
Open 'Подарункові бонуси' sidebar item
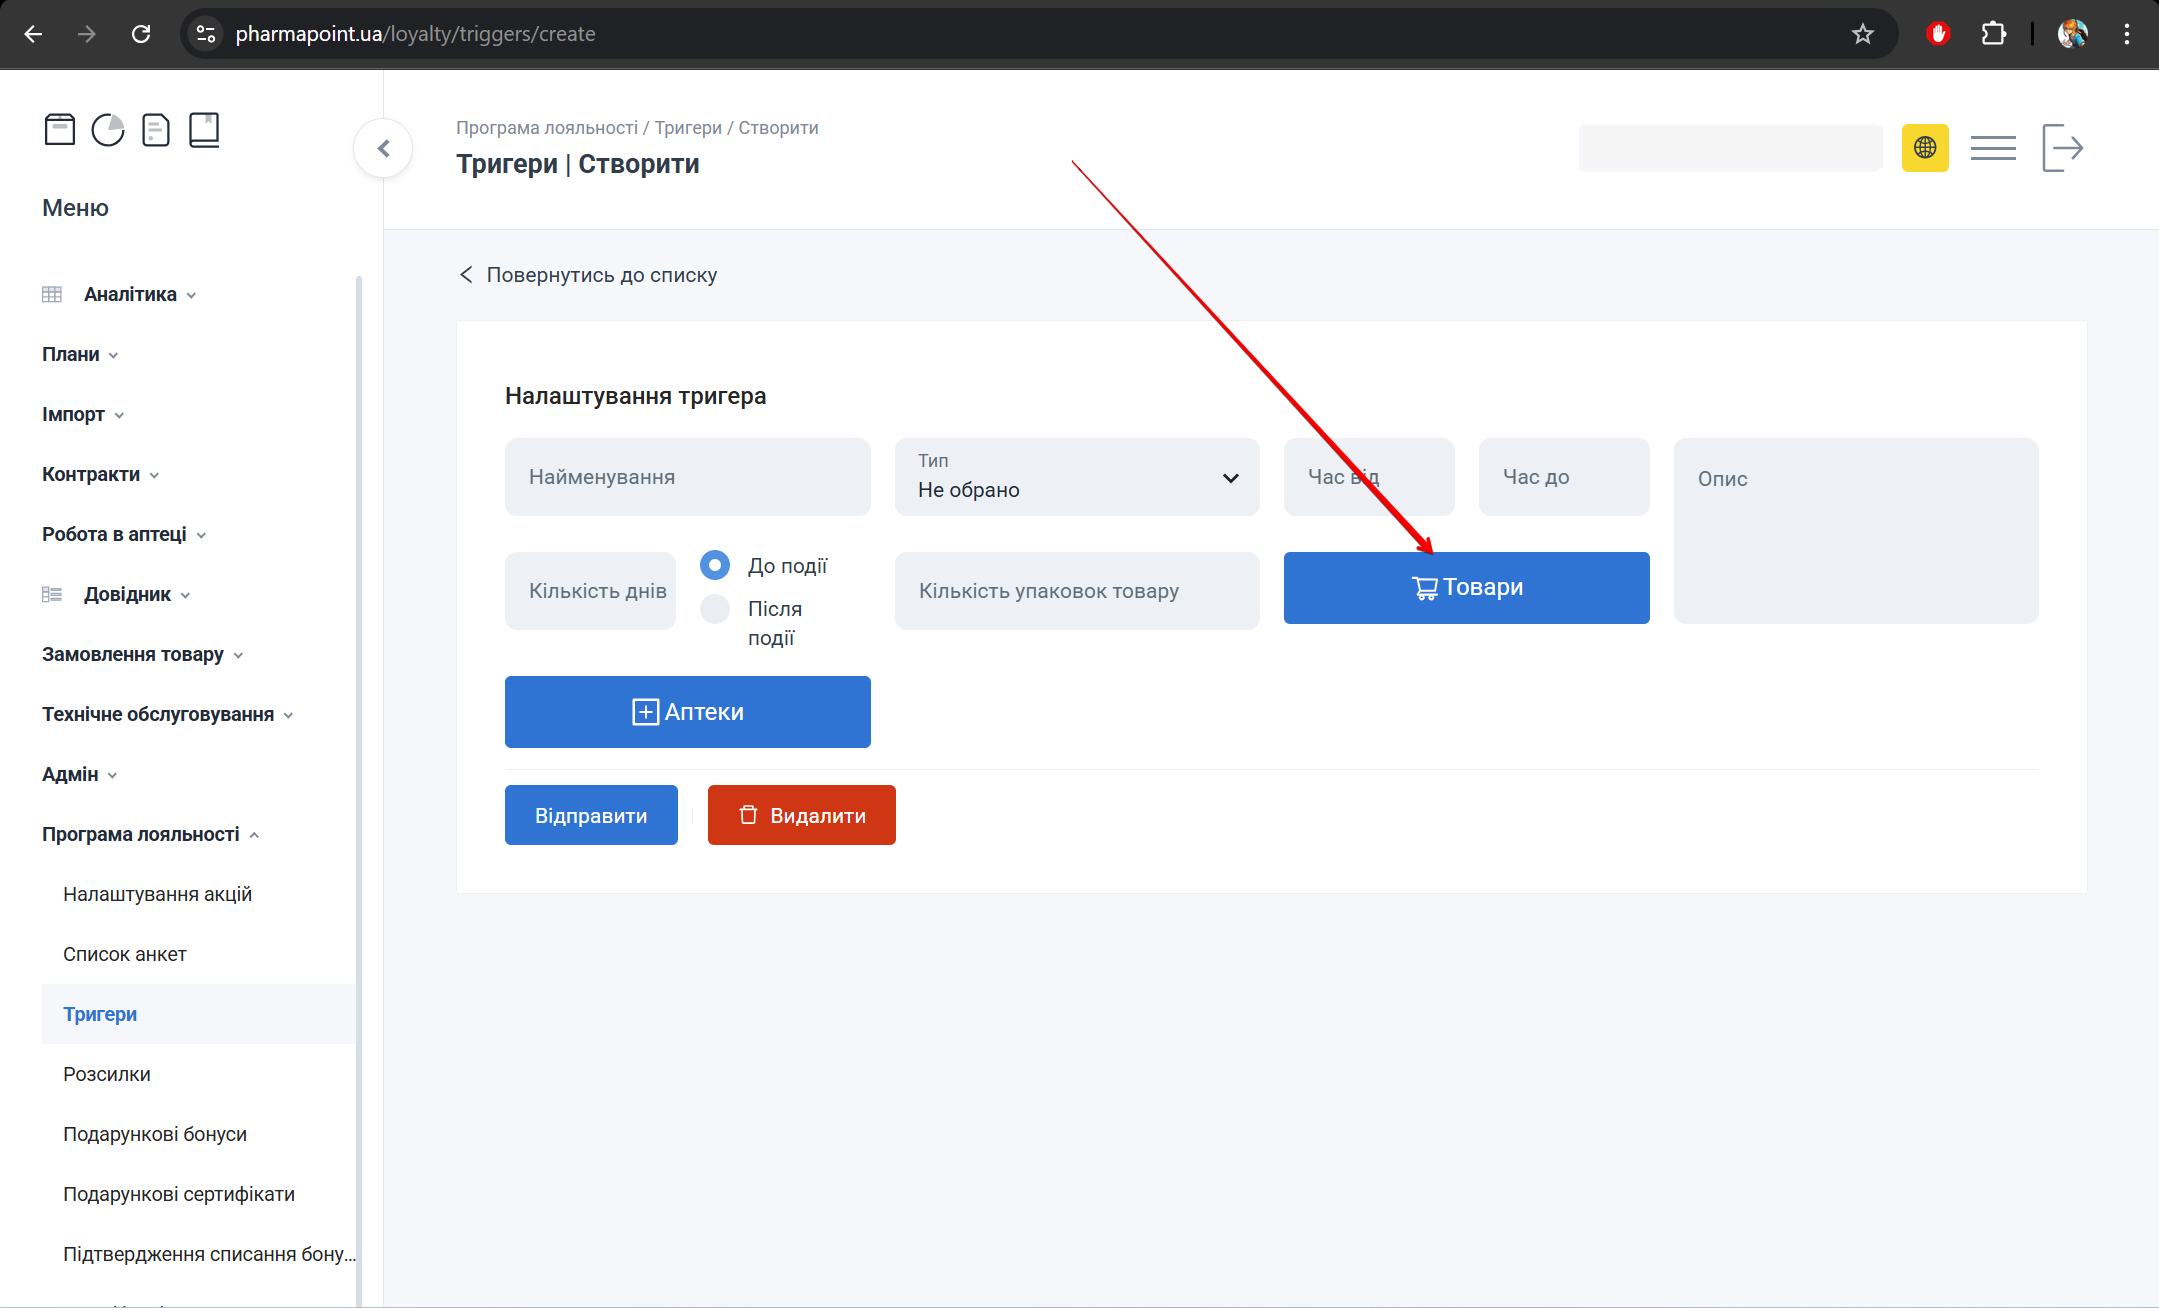point(155,1134)
